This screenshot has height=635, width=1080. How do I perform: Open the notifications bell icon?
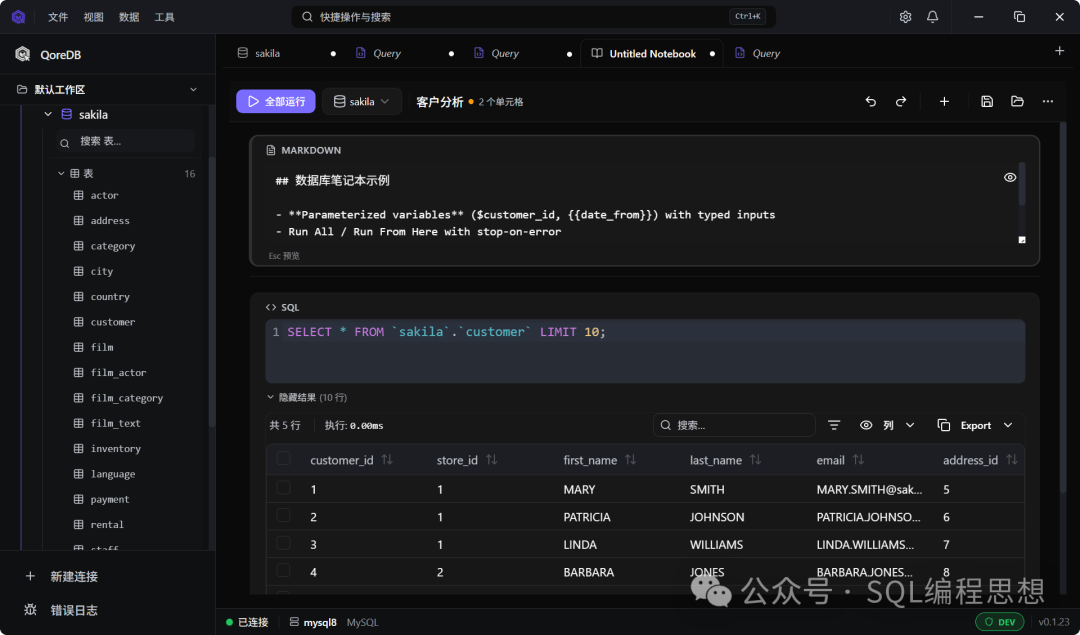[932, 17]
